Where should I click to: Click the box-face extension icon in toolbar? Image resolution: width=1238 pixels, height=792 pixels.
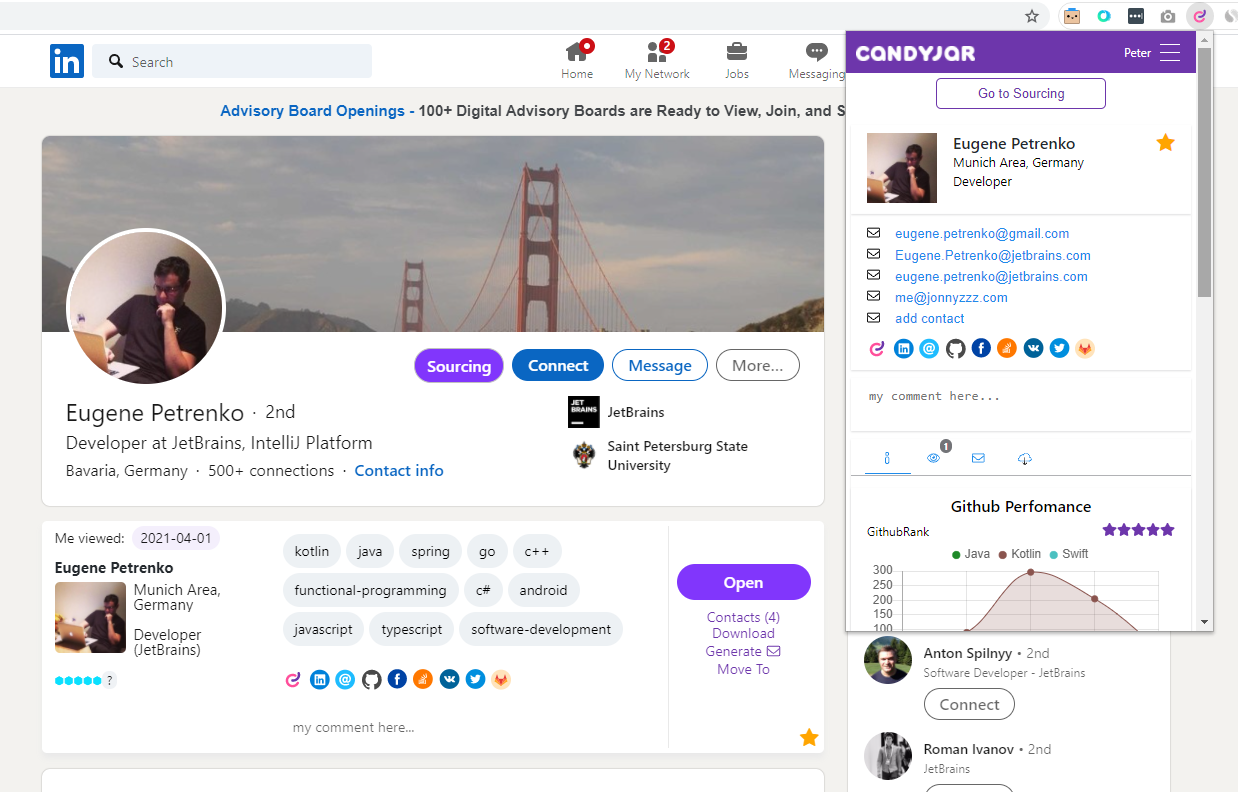pyautogui.click(x=1072, y=16)
